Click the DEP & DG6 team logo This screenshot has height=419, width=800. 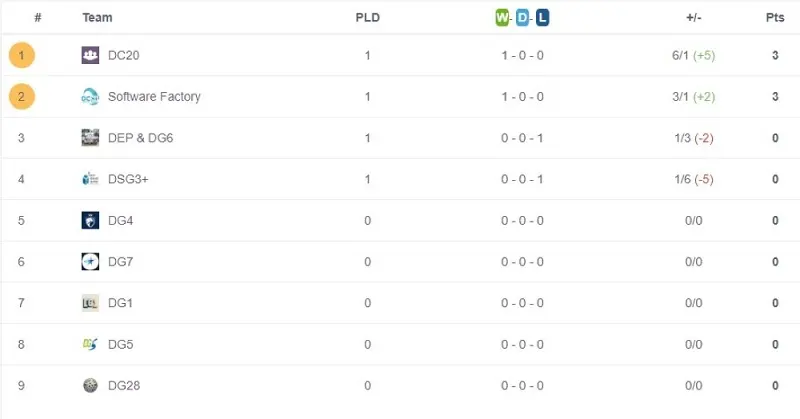[90, 138]
